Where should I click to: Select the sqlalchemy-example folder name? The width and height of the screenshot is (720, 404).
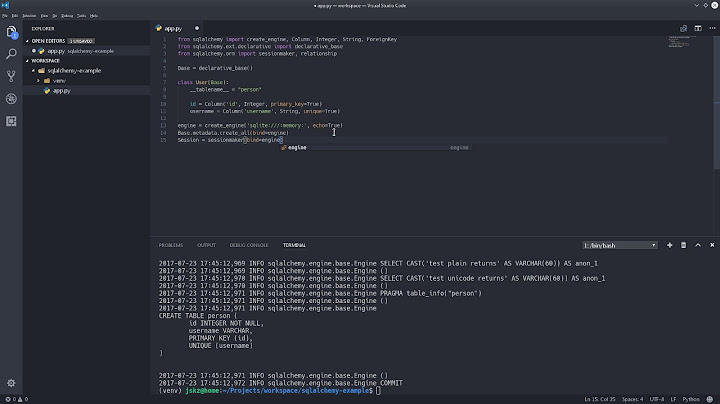(x=74, y=71)
